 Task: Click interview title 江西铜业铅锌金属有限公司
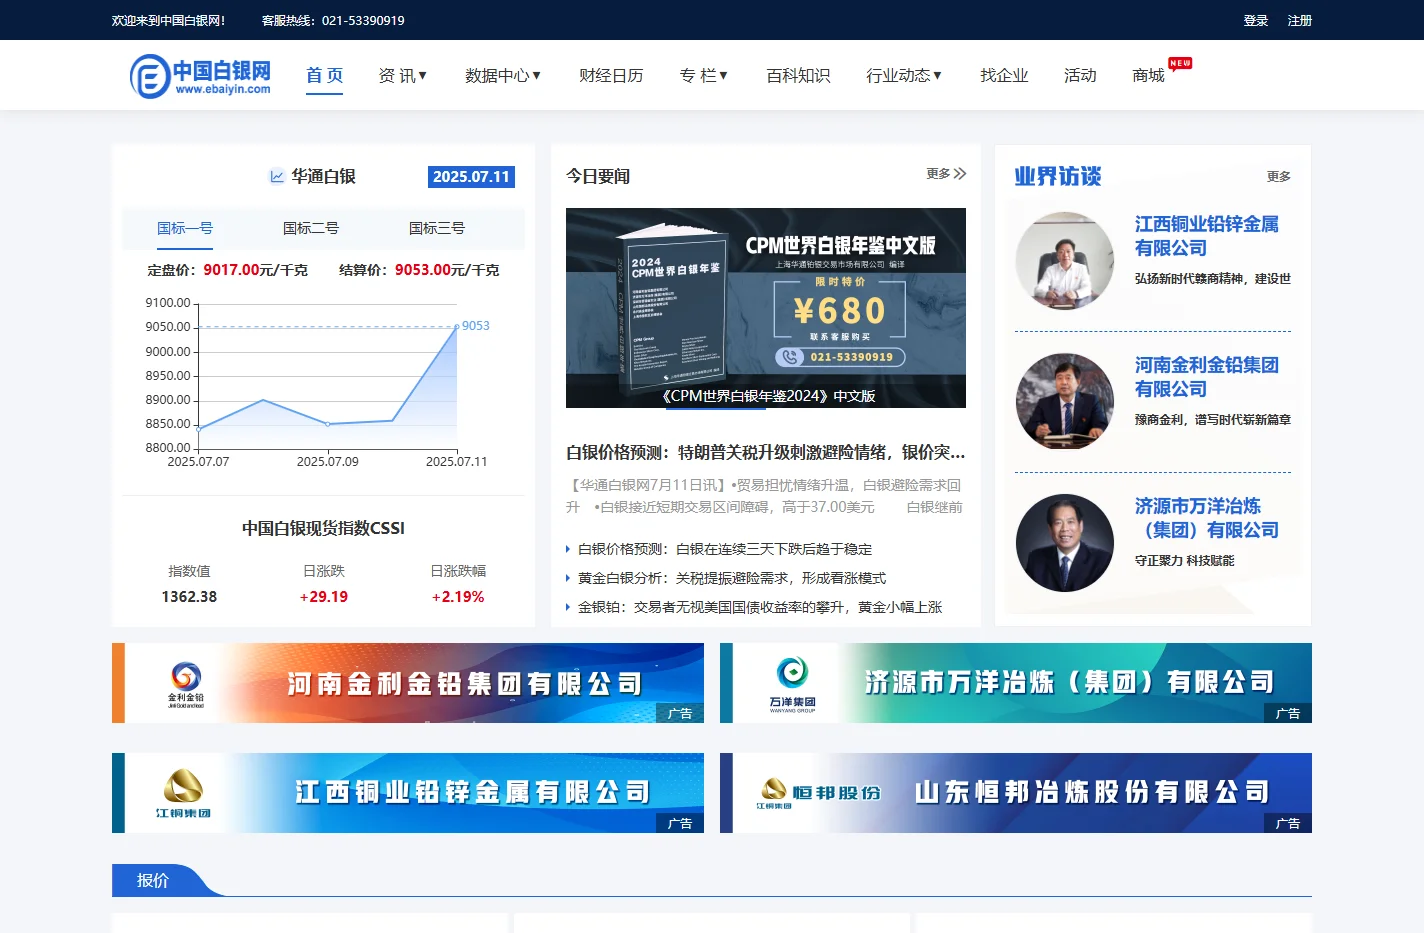tap(1207, 236)
